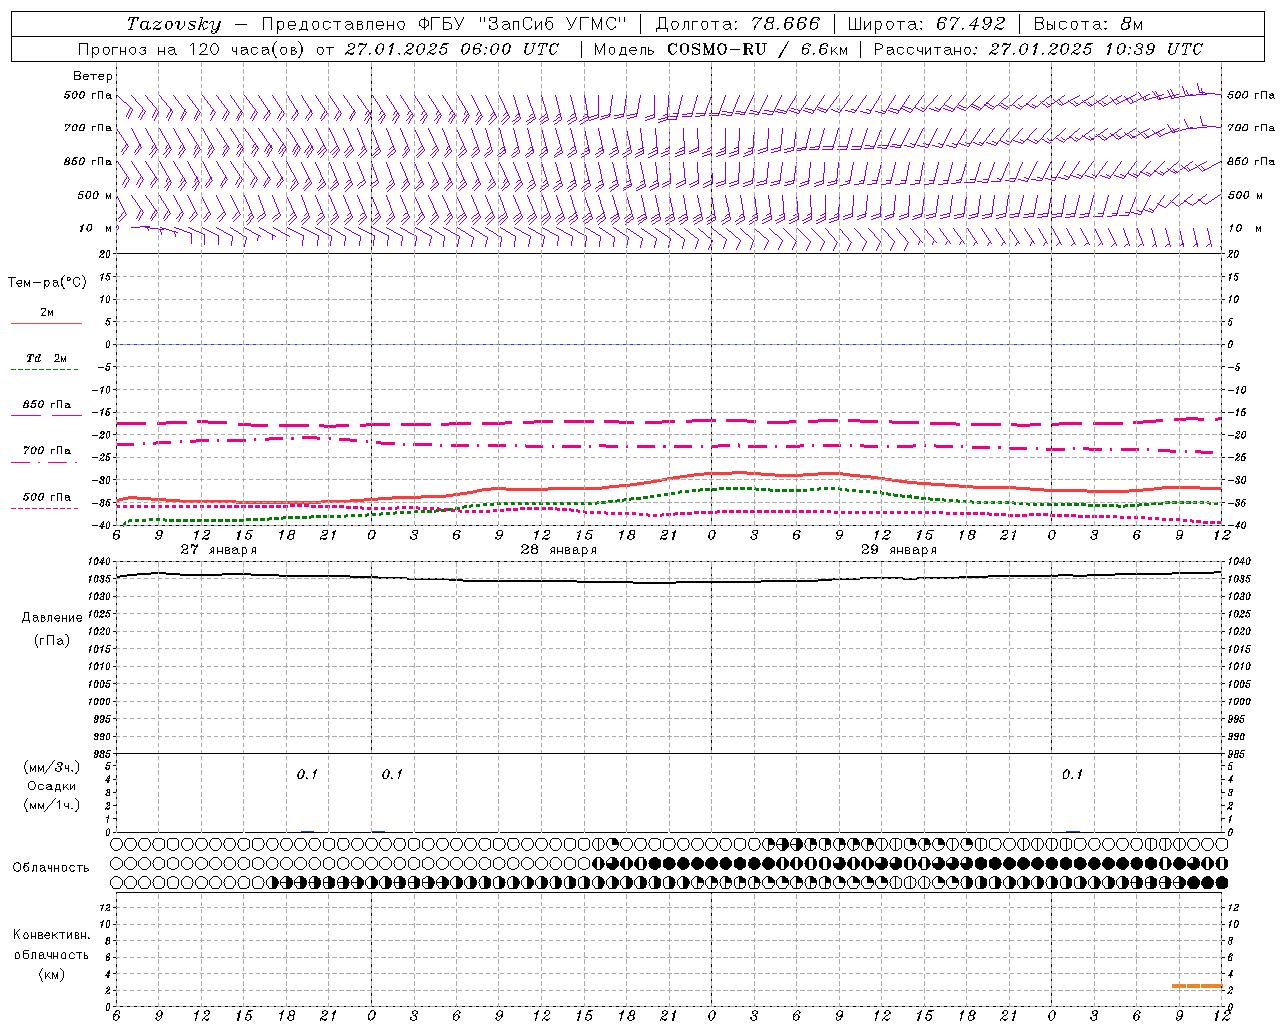Click the 28 января date label
Screen dimensions: 1280x1024
558,550
